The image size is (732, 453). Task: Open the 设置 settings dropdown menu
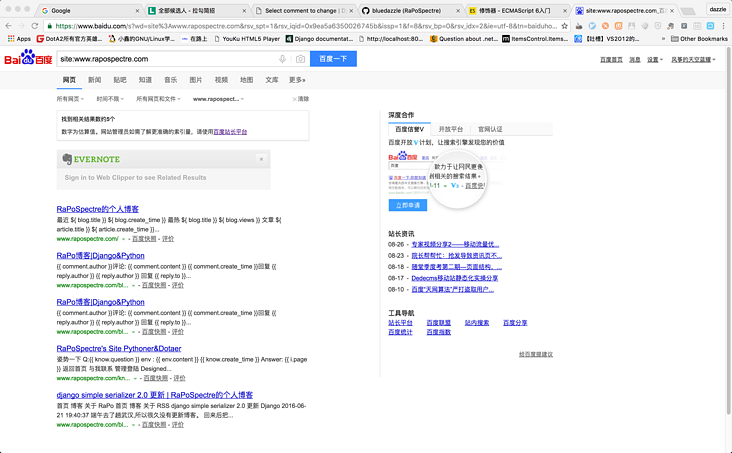pyautogui.click(x=654, y=60)
